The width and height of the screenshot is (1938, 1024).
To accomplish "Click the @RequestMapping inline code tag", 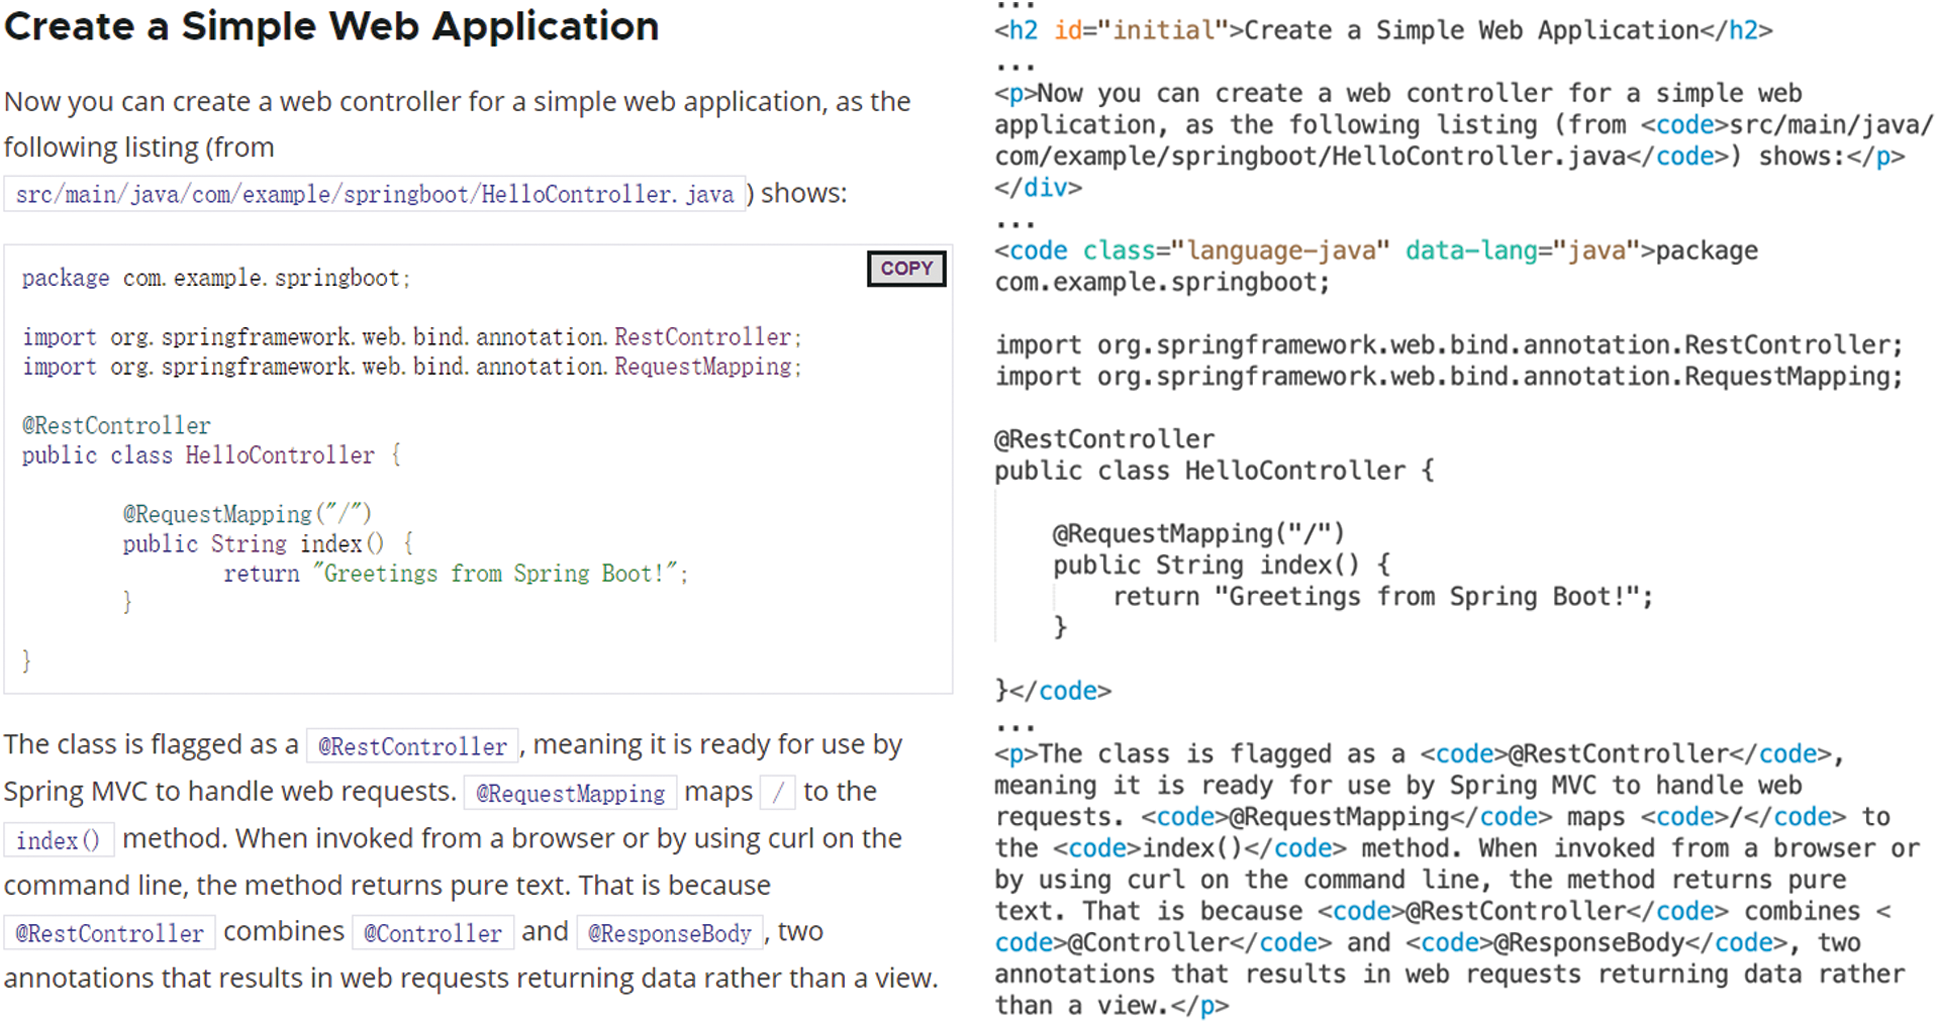I will [x=570, y=793].
